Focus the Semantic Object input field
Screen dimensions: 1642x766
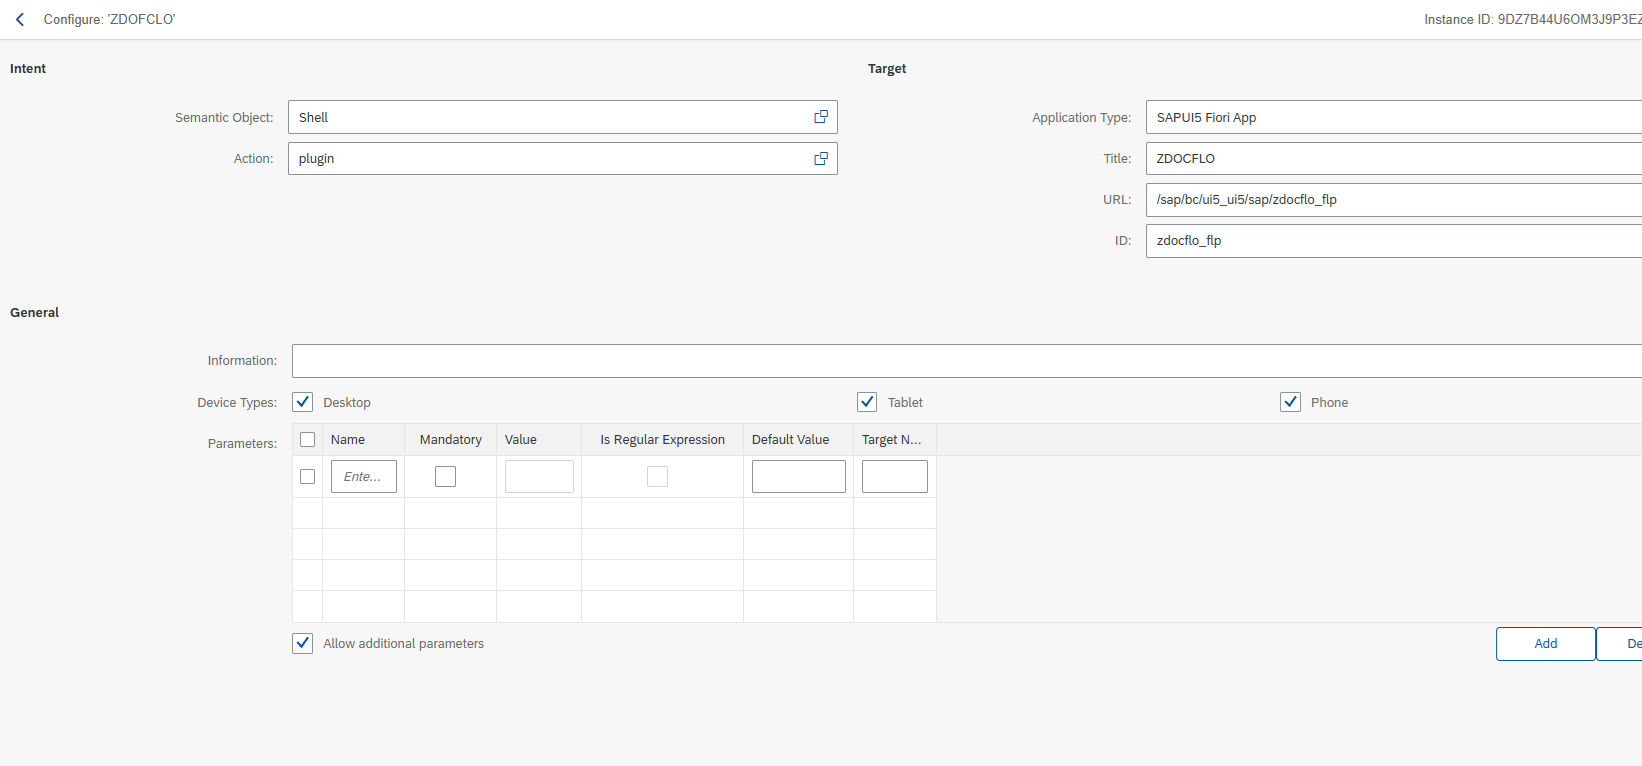(x=563, y=117)
